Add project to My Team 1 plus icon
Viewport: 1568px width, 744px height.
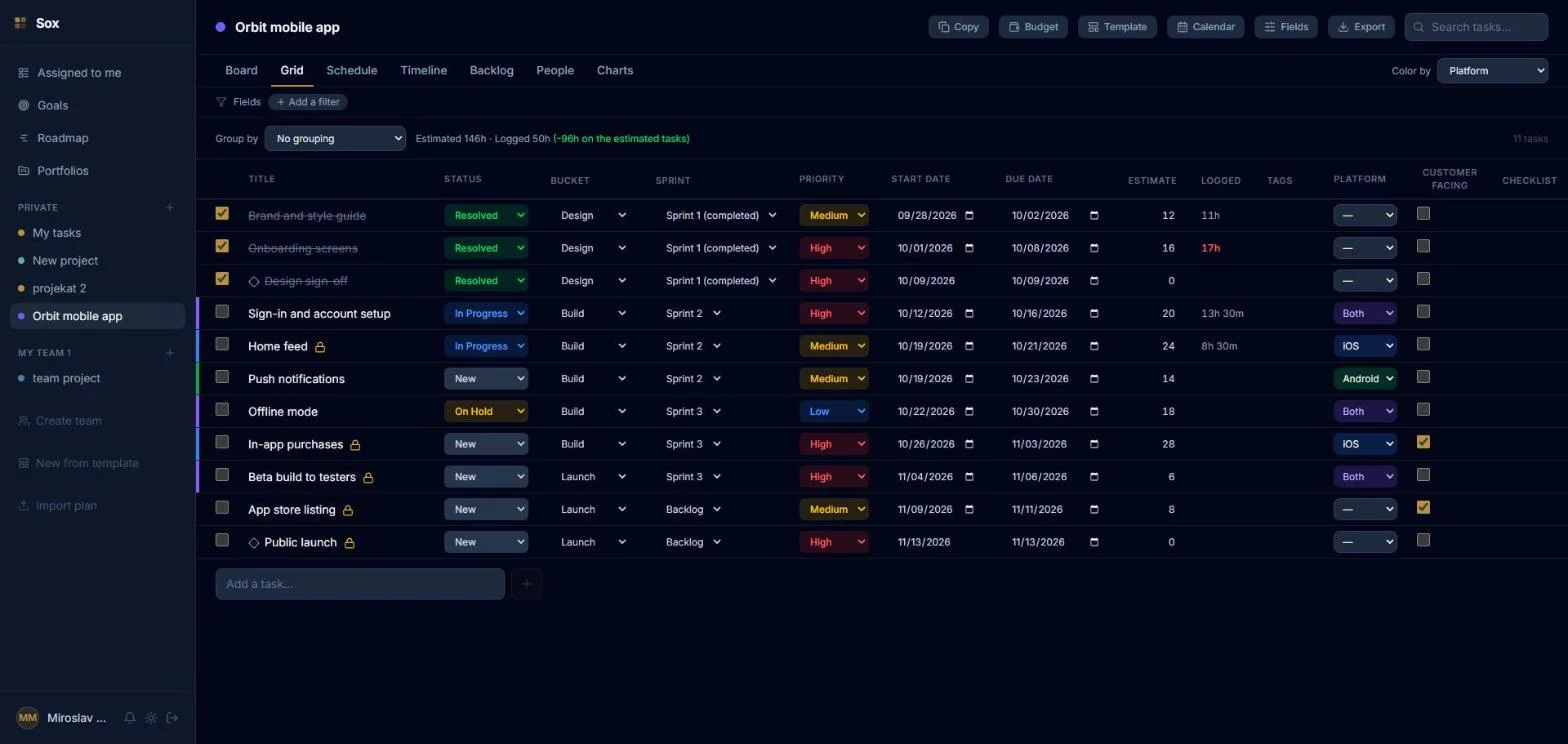click(169, 353)
